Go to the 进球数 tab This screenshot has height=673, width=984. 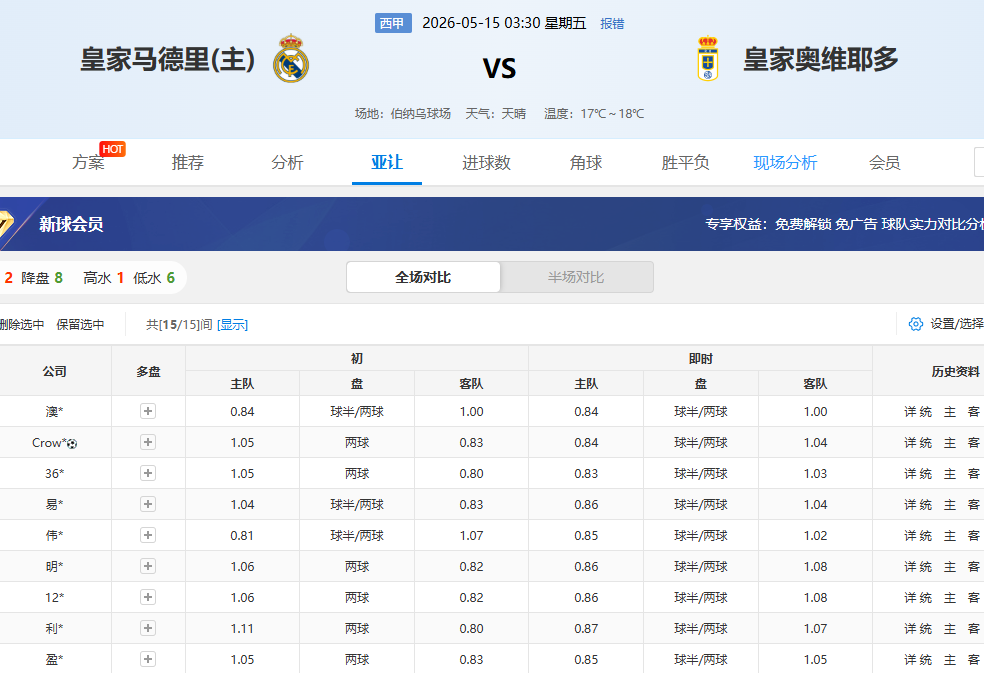click(x=486, y=163)
